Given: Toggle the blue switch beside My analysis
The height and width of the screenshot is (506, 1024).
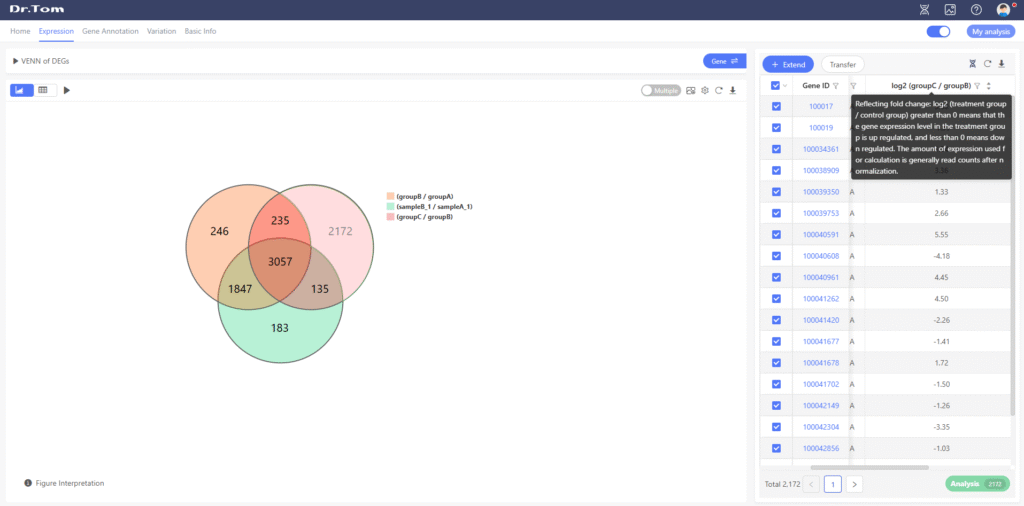Looking at the screenshot, I should tap(938, 31).
